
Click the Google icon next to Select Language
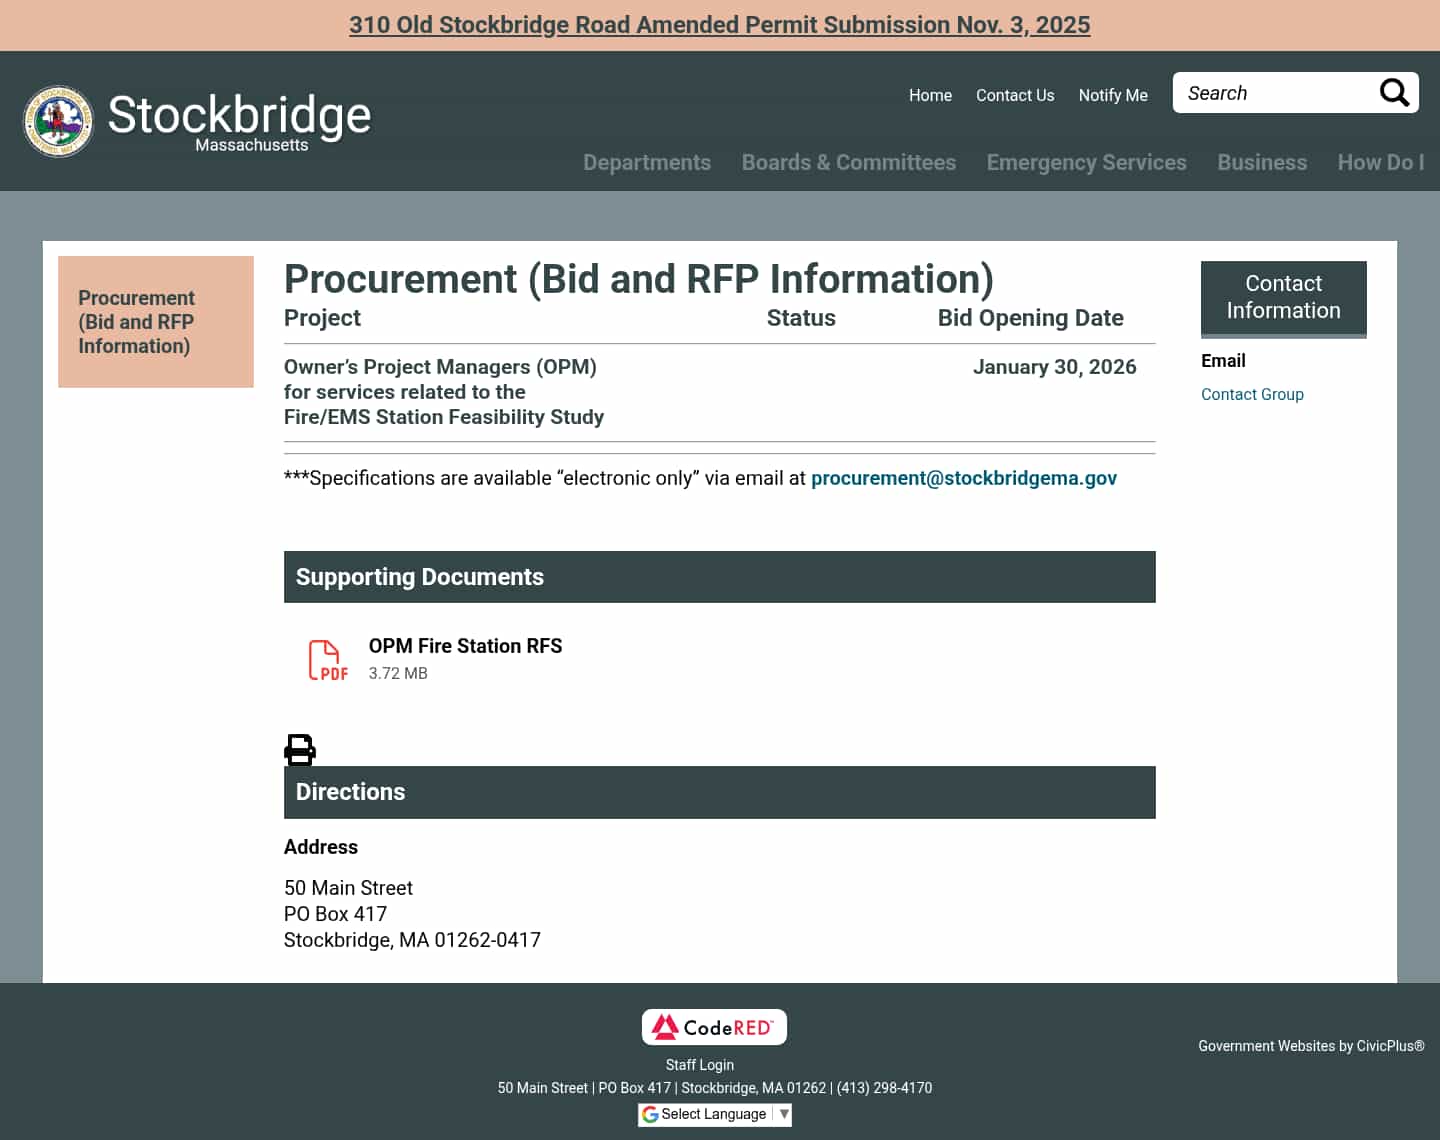pyautogui.click(x=651, y=1113)
